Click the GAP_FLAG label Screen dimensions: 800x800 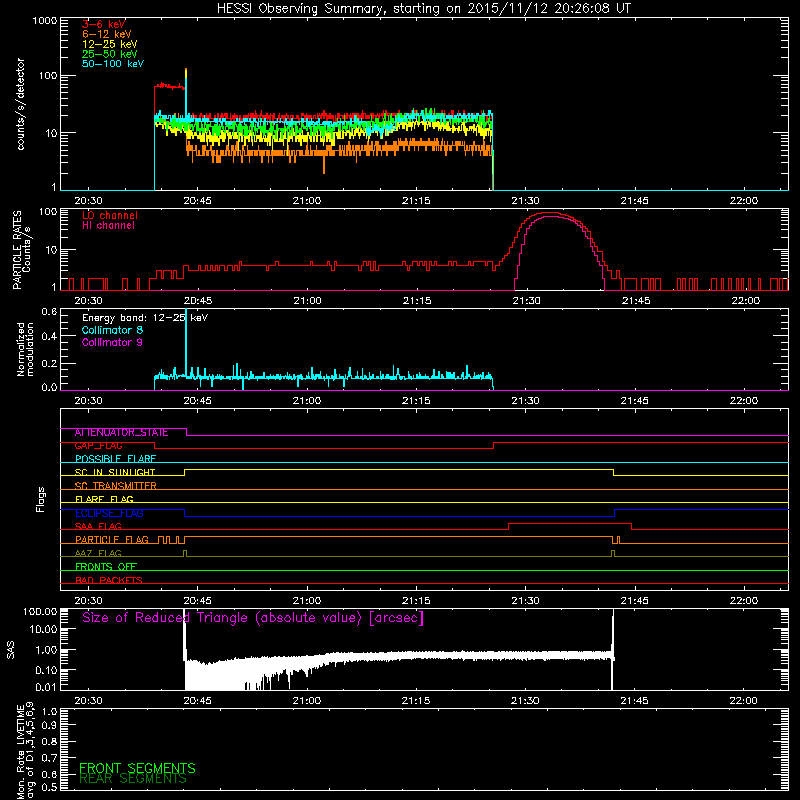tap(98, 446)
